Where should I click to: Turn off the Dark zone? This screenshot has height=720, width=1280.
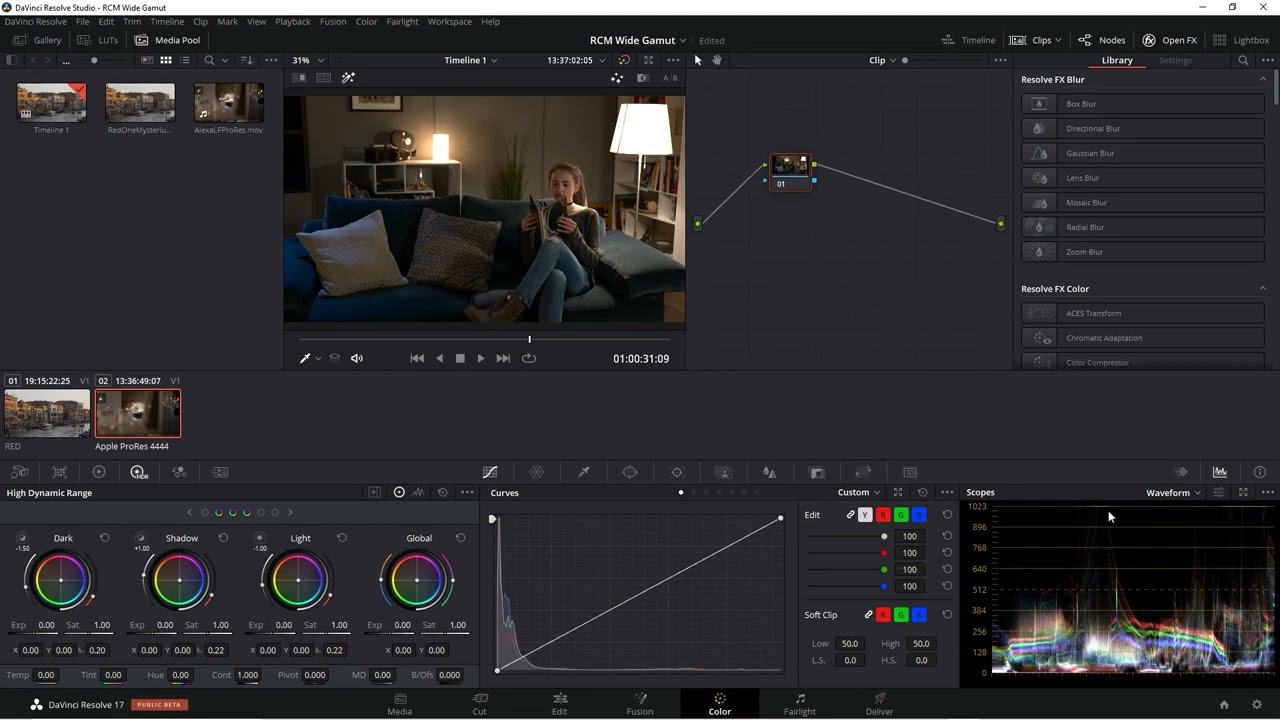click(22, 538)
